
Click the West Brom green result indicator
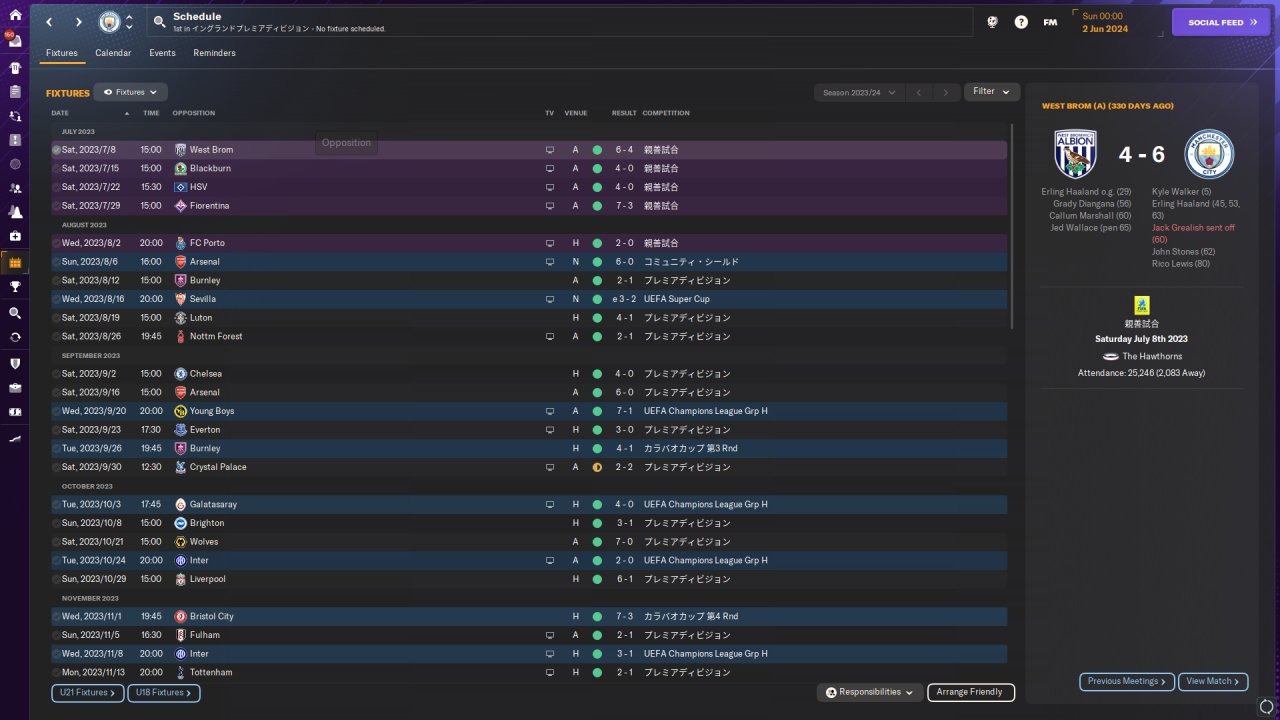click(597, 150)
